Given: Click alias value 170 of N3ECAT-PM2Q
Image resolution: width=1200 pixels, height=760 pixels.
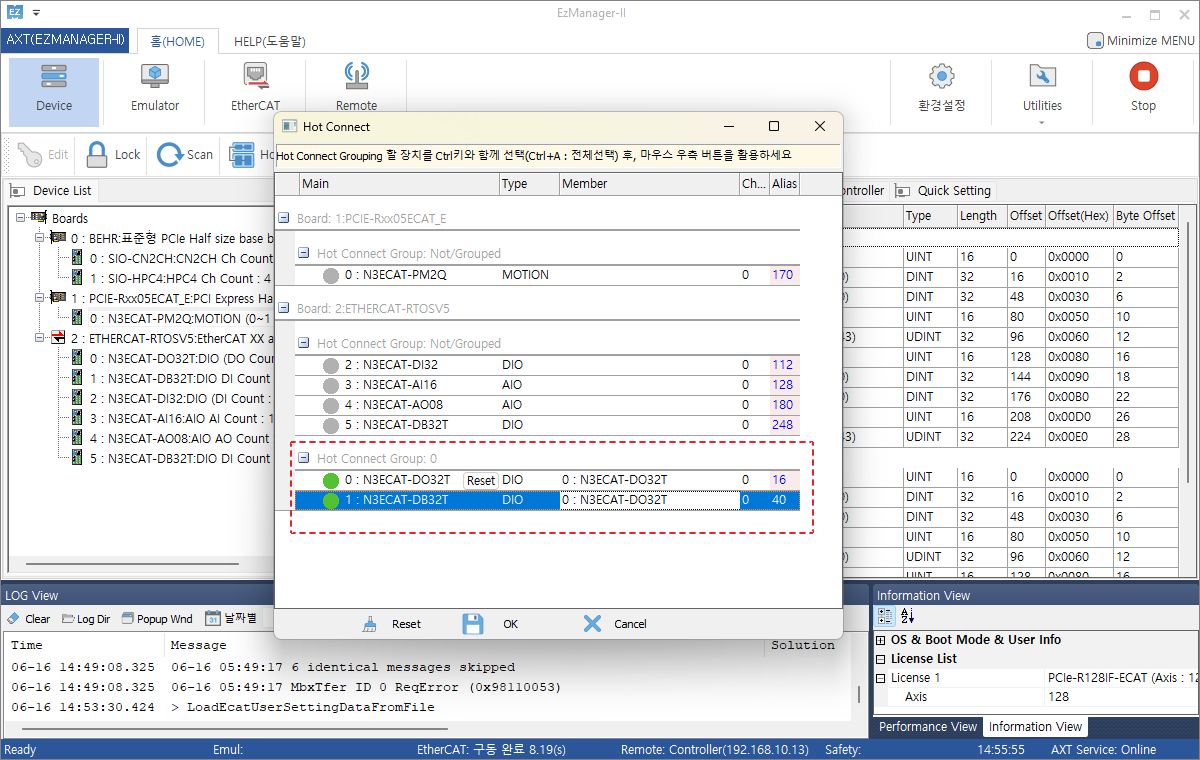Looking at the screenshot, I should (x=782, y=275).
